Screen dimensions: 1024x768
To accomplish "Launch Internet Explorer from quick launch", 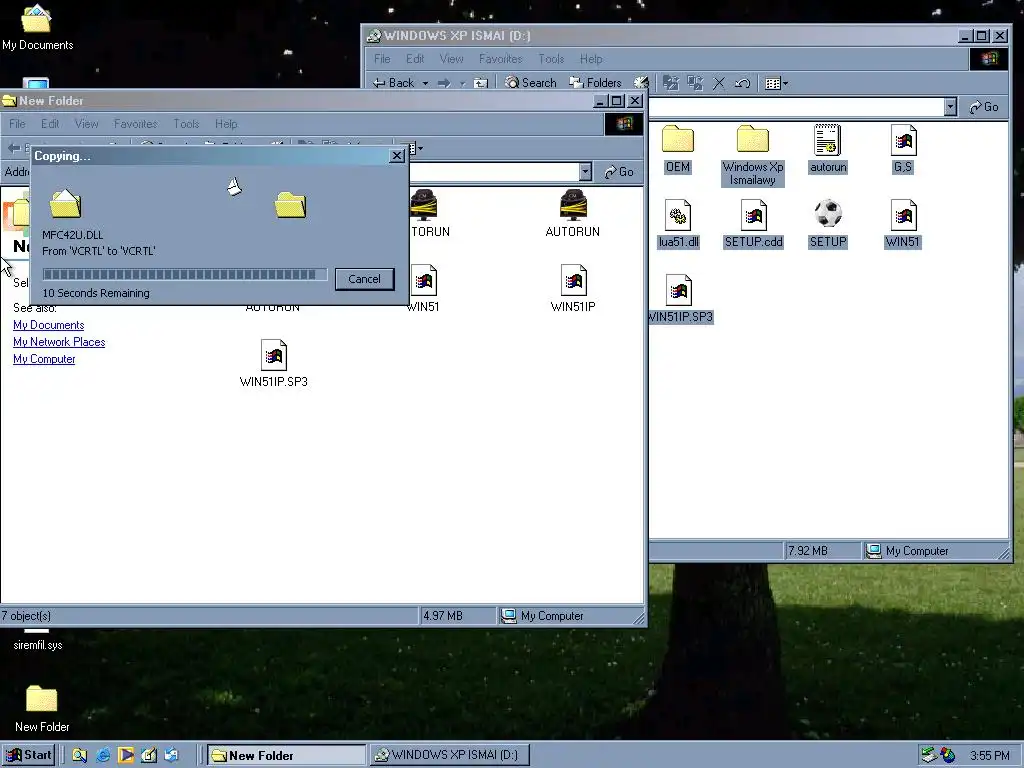I will [x=103, y=756].
